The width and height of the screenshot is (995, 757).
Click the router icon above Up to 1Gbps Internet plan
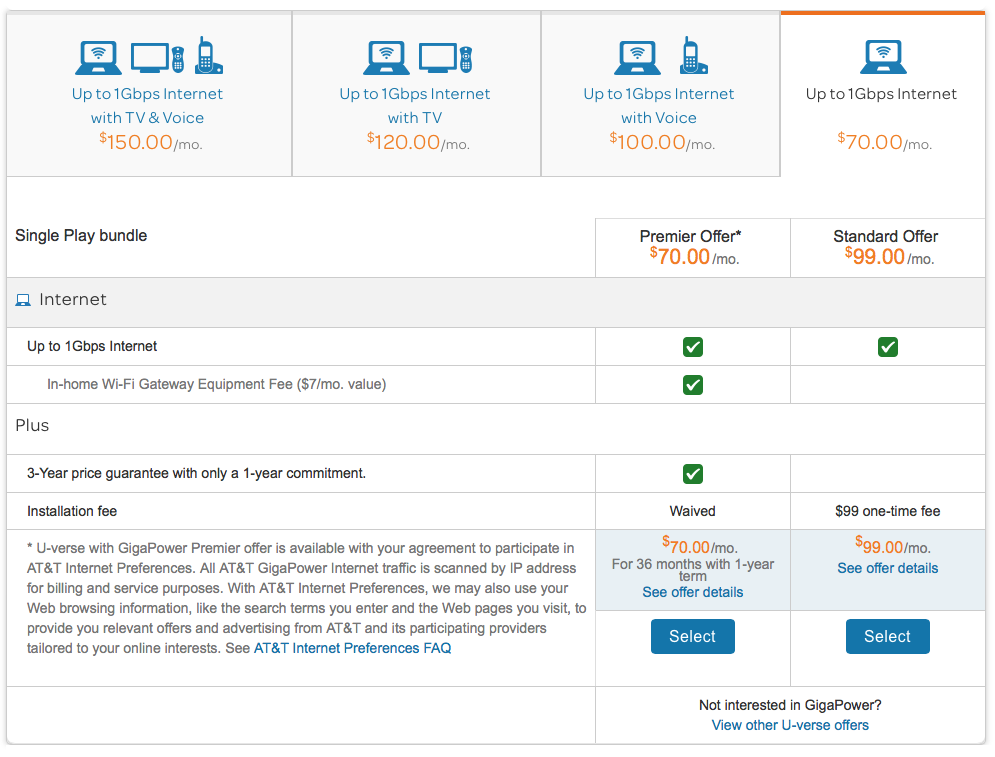pos(883,57)
